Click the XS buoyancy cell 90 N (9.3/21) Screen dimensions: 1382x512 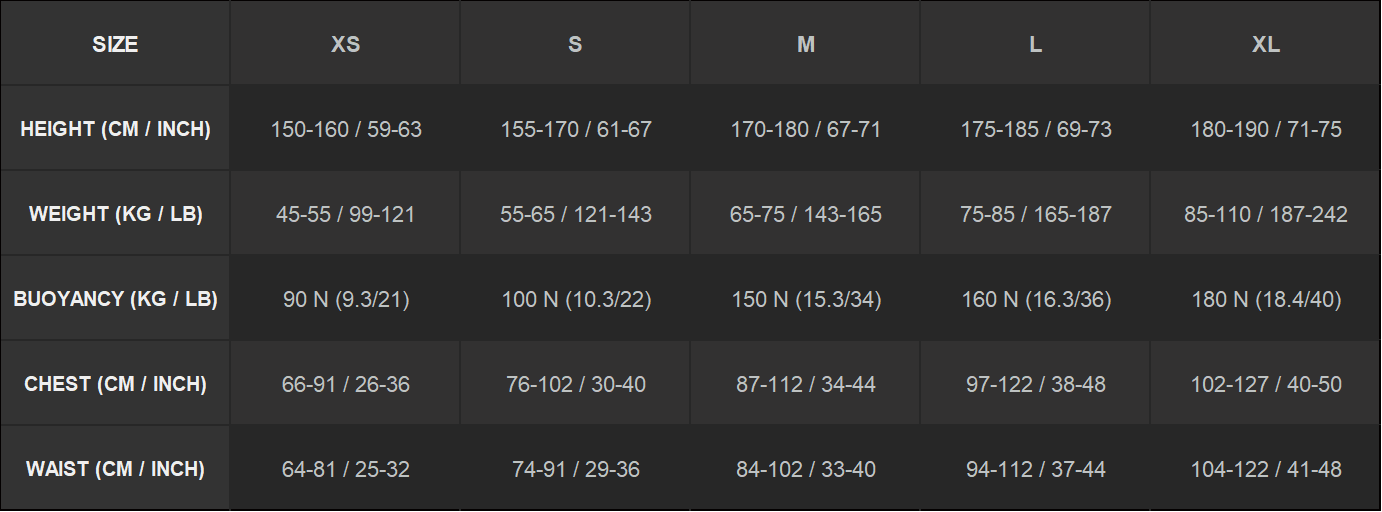point(345,299)
